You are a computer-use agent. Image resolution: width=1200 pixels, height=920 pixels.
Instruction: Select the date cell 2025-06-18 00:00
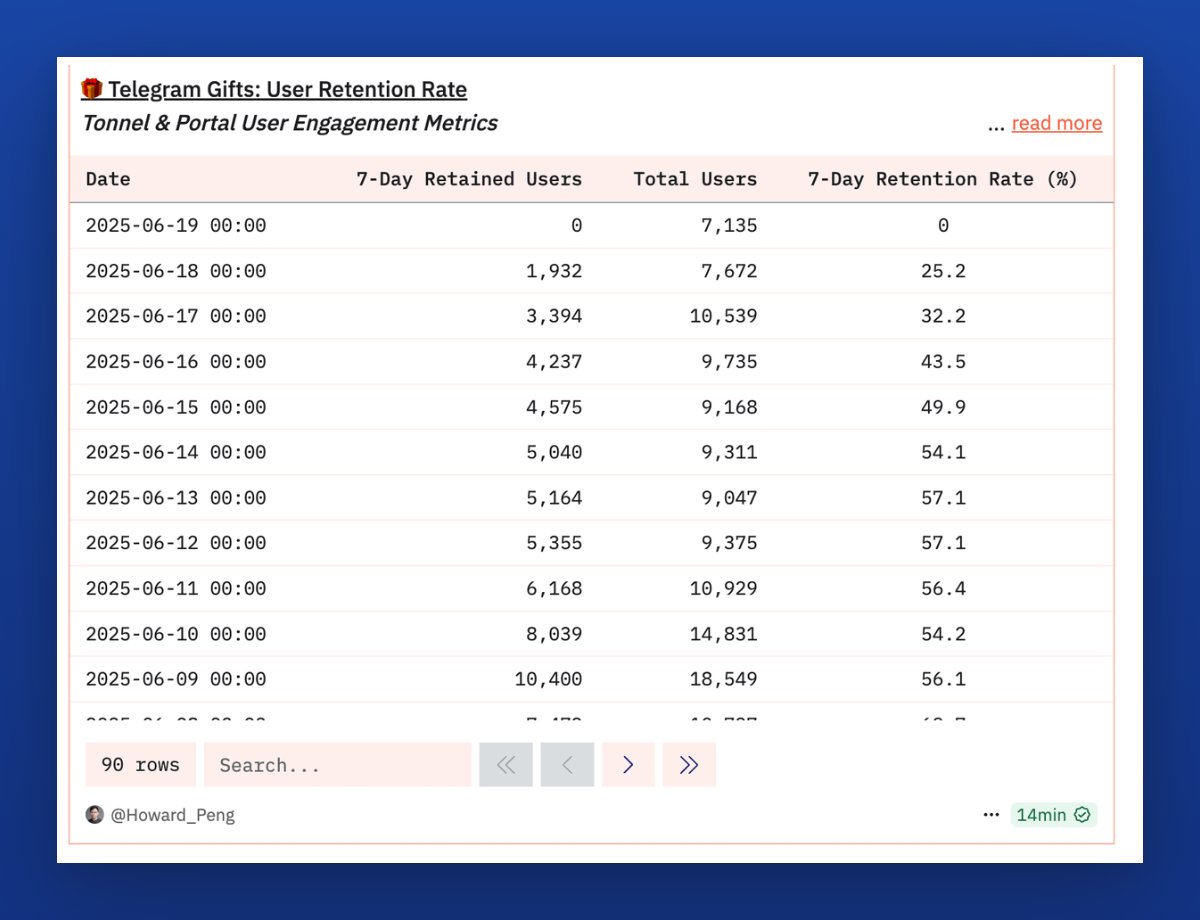click(176, 271)
